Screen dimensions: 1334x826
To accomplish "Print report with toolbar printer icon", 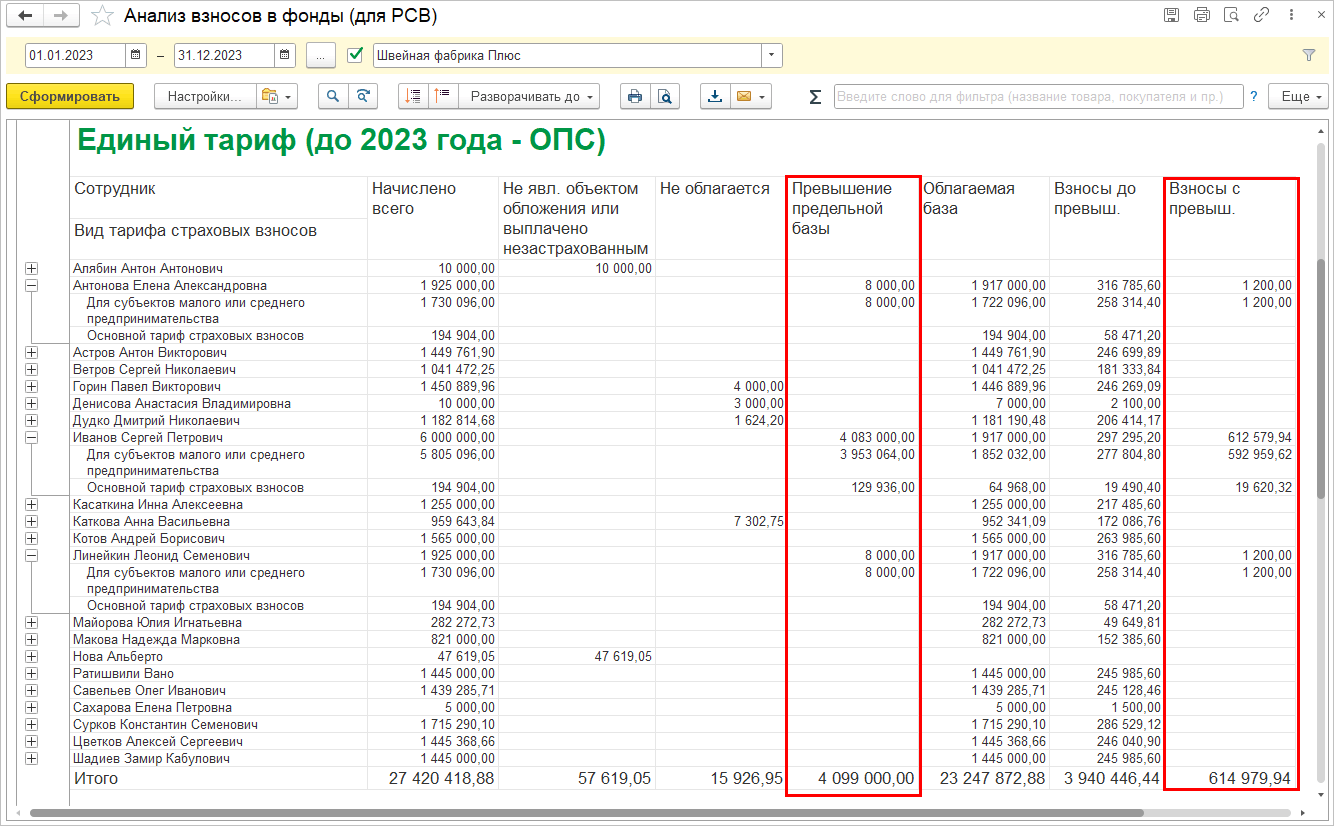I will coord(634,96).
